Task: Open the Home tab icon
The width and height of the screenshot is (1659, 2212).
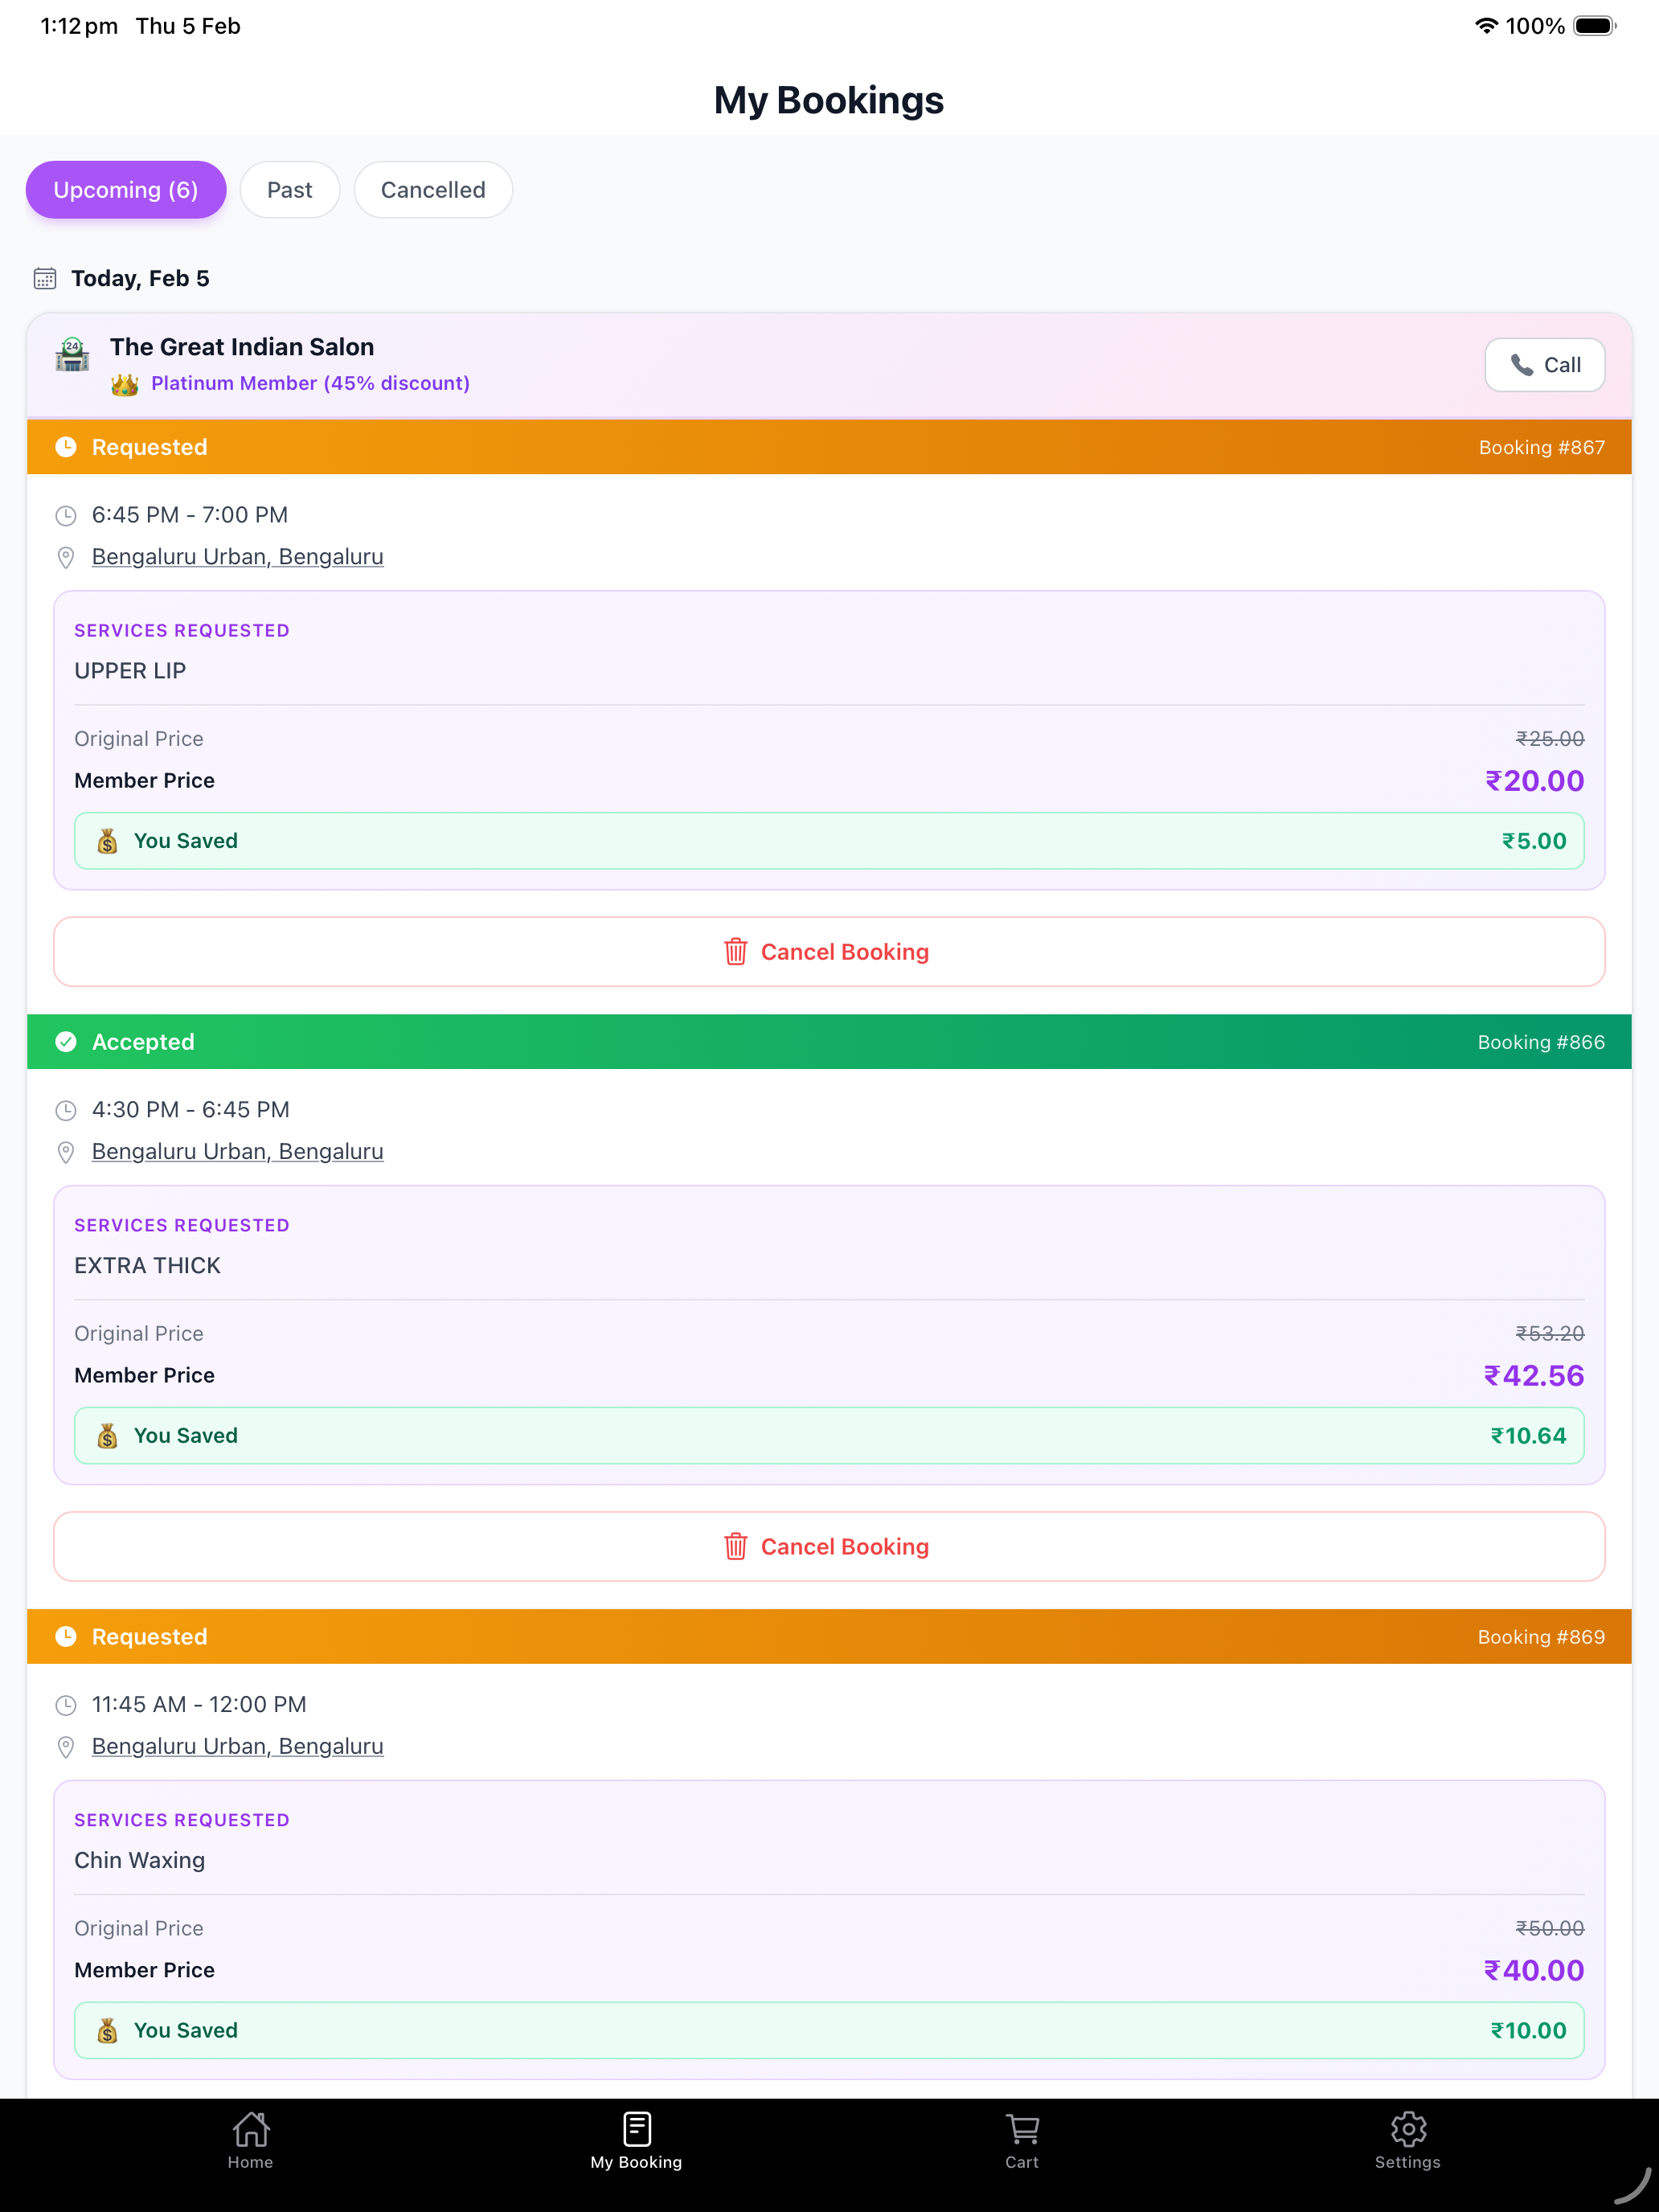Action: pyautogui.click(x=250, y=2129)
